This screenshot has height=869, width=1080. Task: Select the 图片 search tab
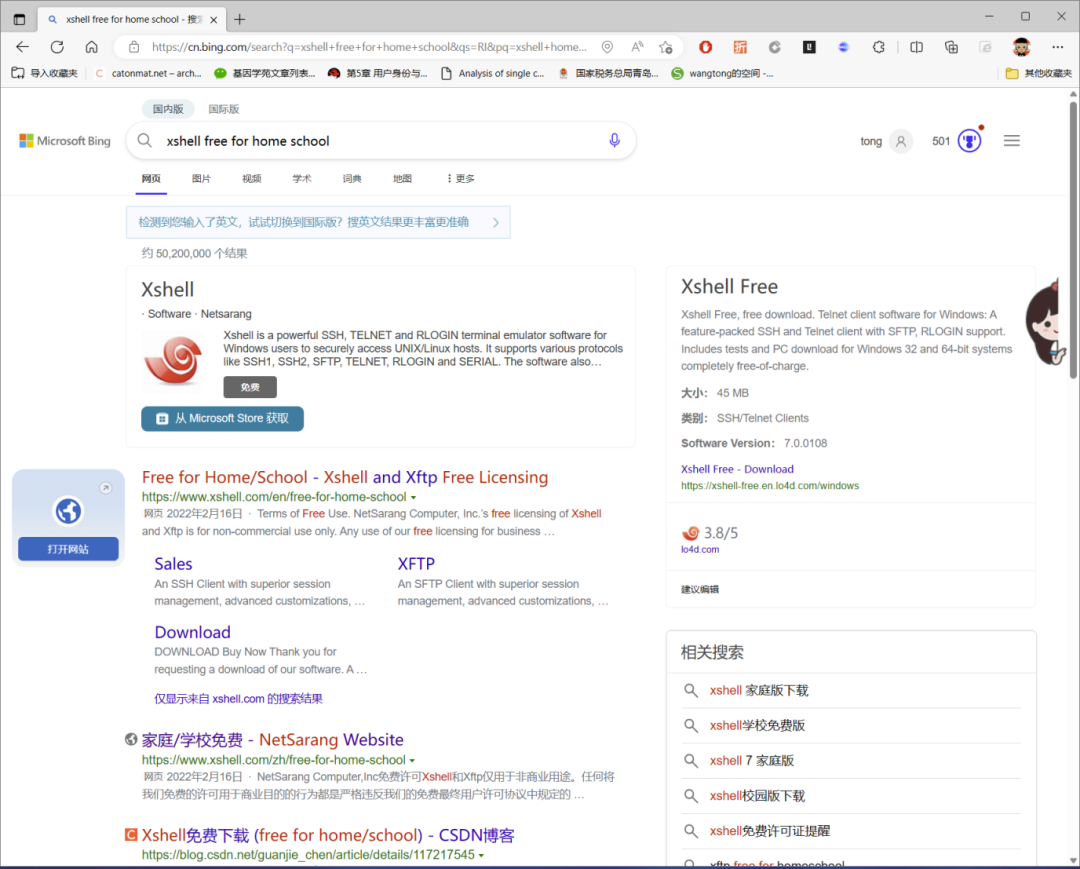201,178
